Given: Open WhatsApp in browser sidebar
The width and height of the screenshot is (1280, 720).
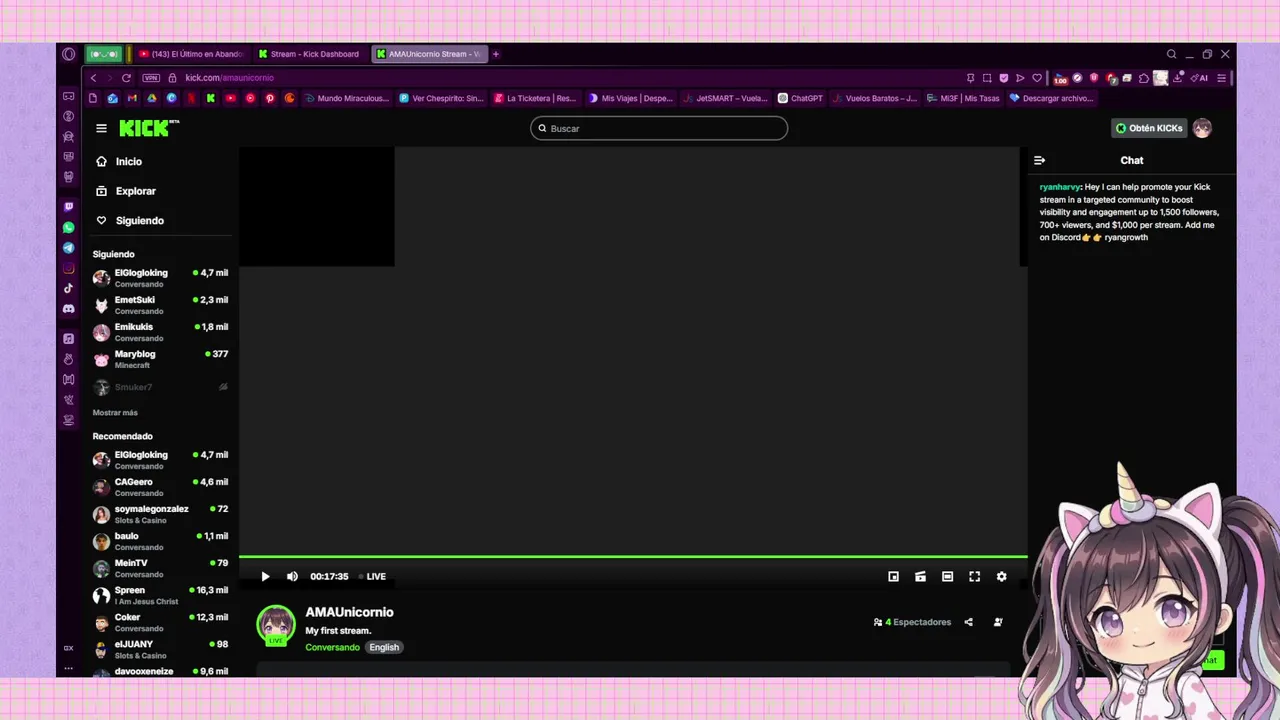Looking at the screenshot, I should click(x=68, y=227).
